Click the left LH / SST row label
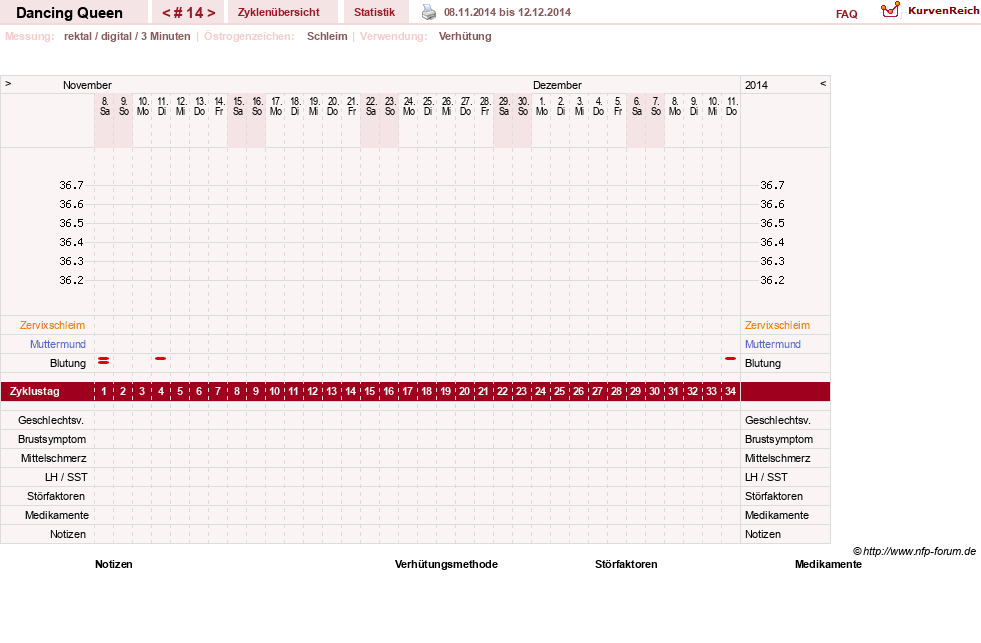 tap(66, 477)
